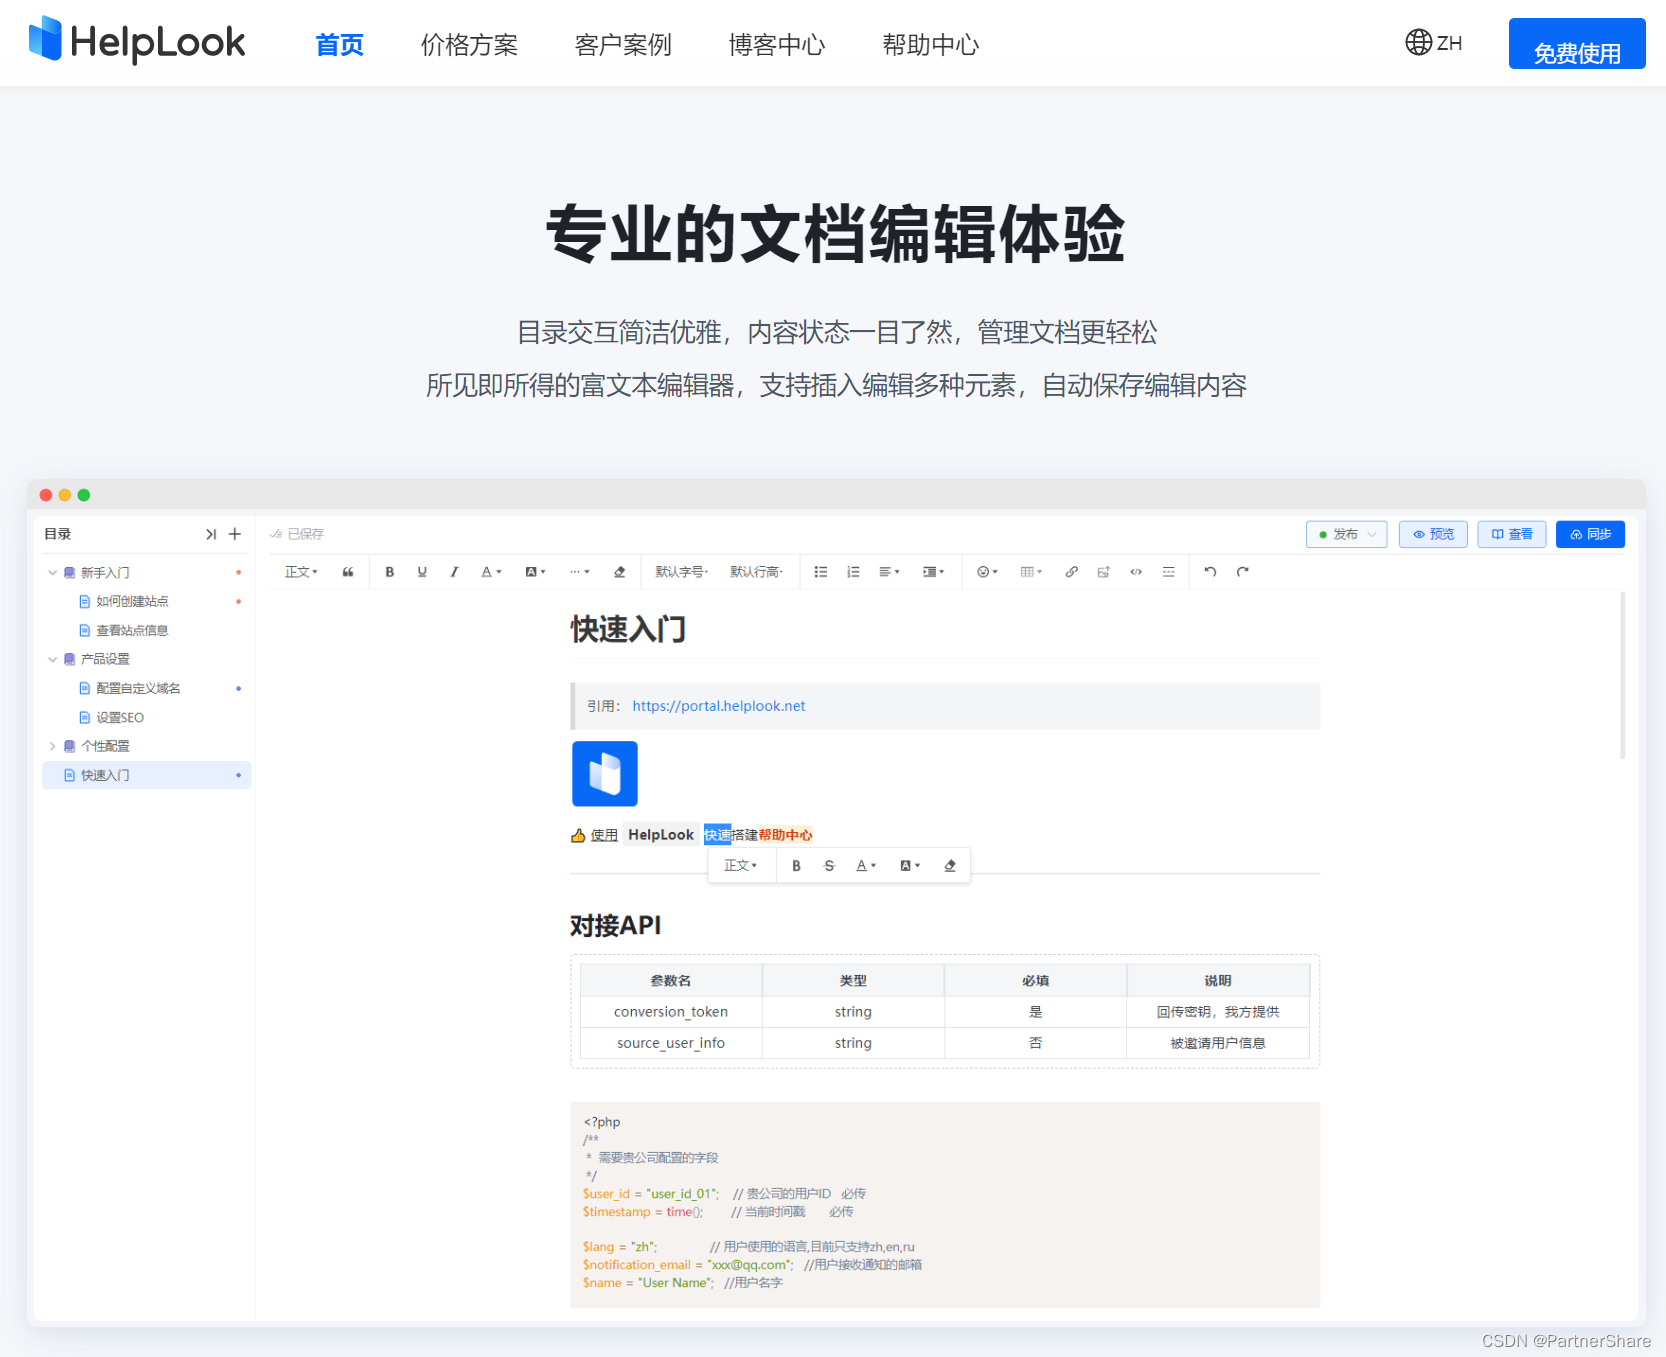The height and width of the screenshot is (1357, 1666).
Task: Open the ZH language selector
Action: (x=1434, y=43)
